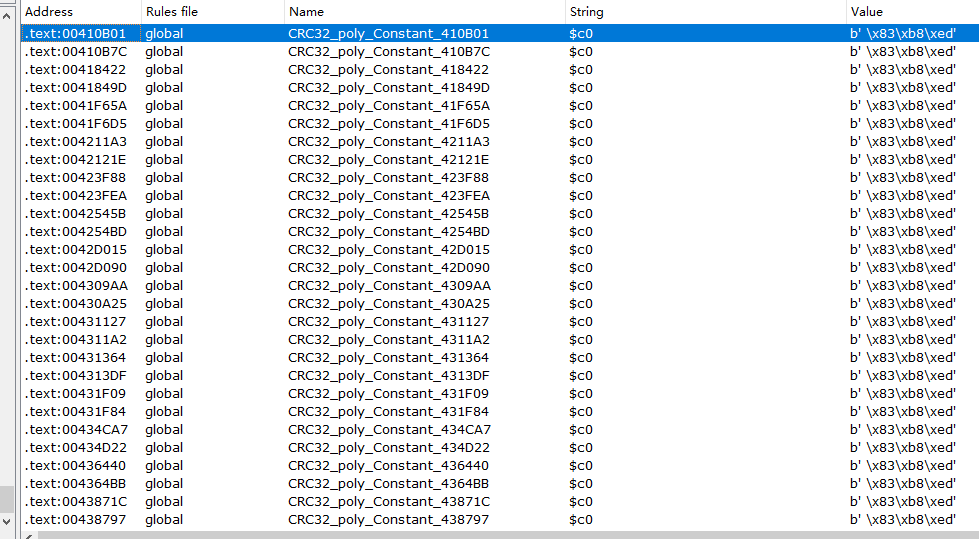979x539 pixels.
Task: Select address .text:004211A3
Action: [x=76, y=142]
